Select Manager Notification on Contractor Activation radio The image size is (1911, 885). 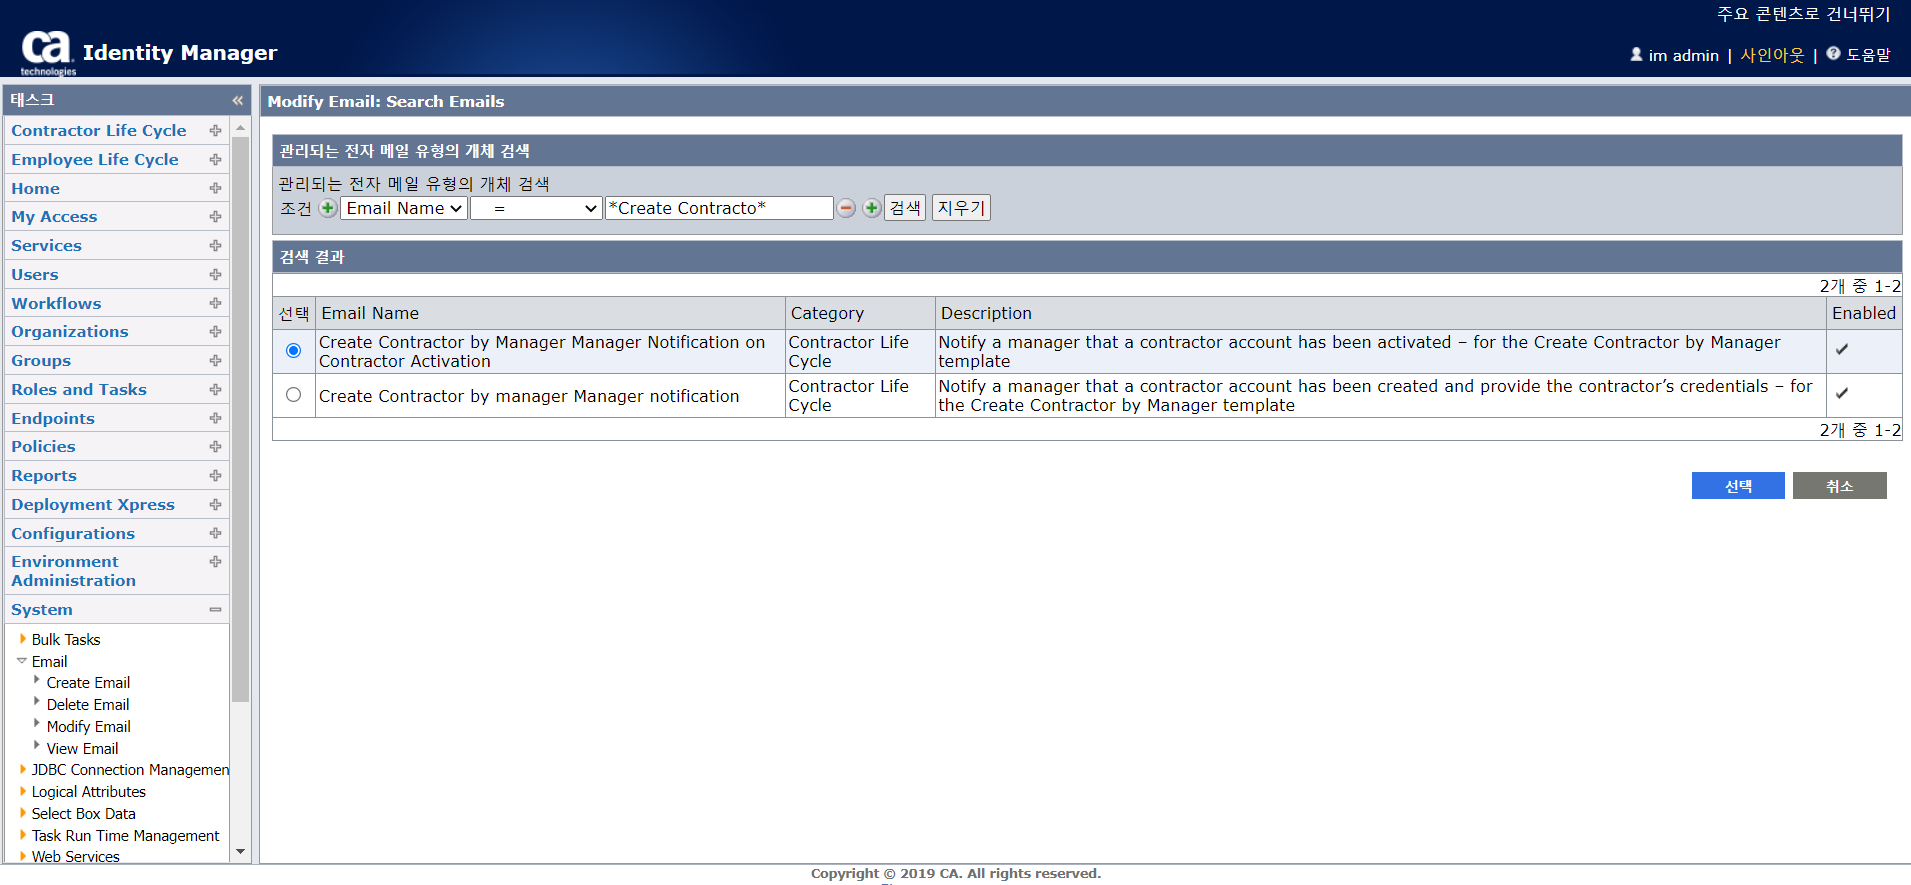[293, 350]
